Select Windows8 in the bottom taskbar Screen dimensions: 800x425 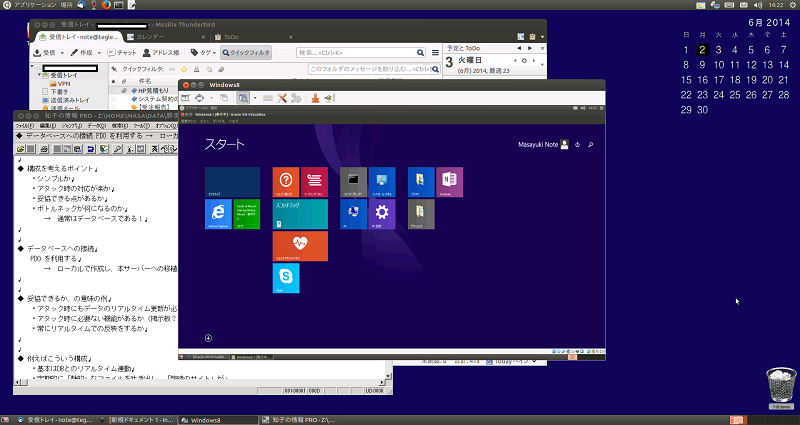pos(218,420)
